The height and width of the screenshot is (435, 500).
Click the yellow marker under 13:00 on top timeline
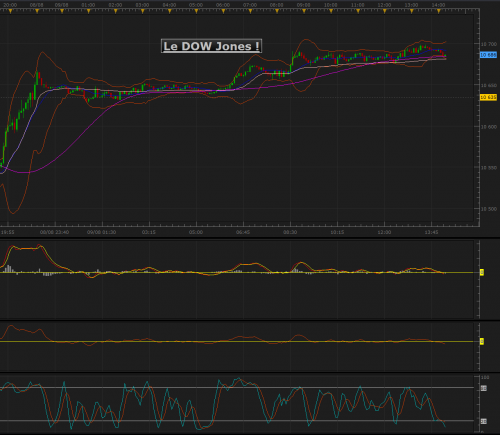tap(412, 11)
